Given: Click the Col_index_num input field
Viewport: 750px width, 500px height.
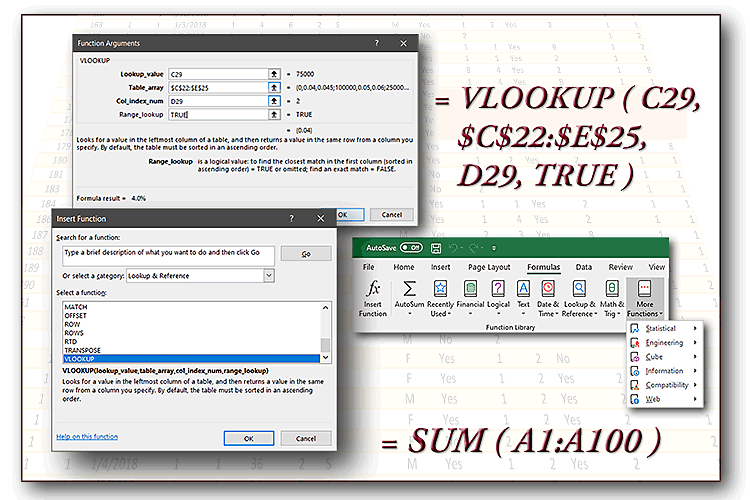Looking at the screenshot, I should [x=218, y=100].
